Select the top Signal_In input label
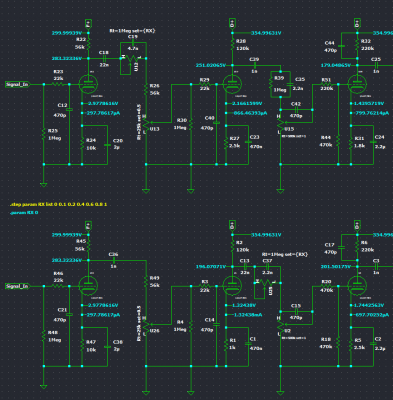Image resolution: width=393 pixels, height=400 pixels. click(x=18, y=84)
